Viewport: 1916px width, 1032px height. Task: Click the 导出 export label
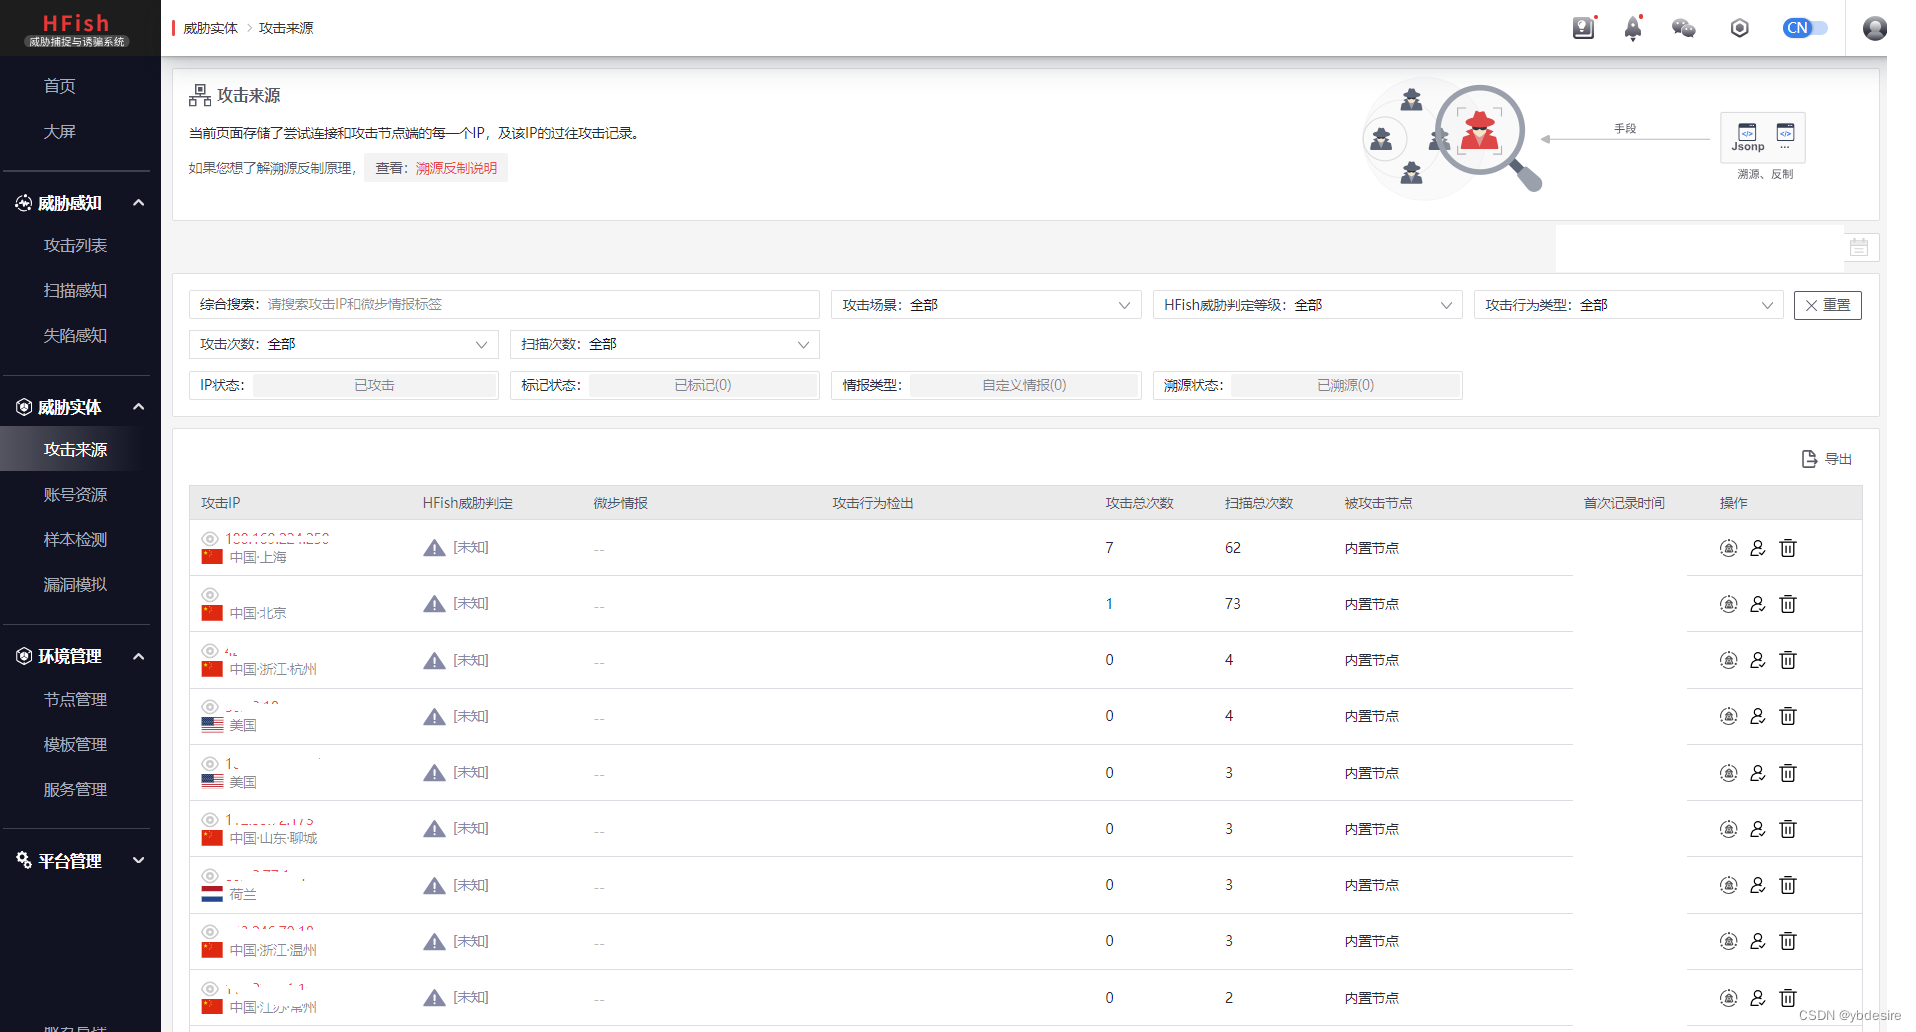pos(1838,459)
